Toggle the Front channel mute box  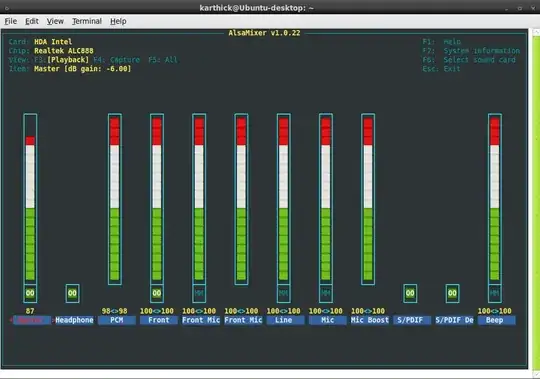[x=157, y=293]
